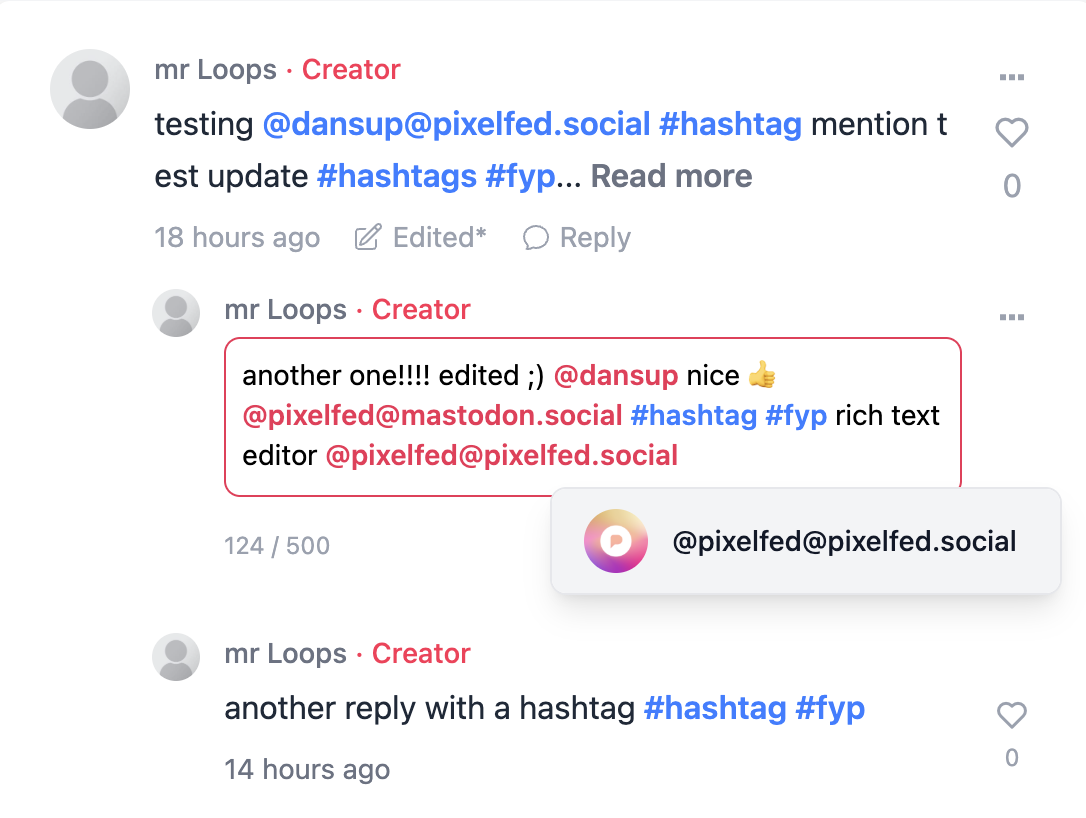
Task: Click #hashtag link in the last reply
Action: tap(714, 709)
